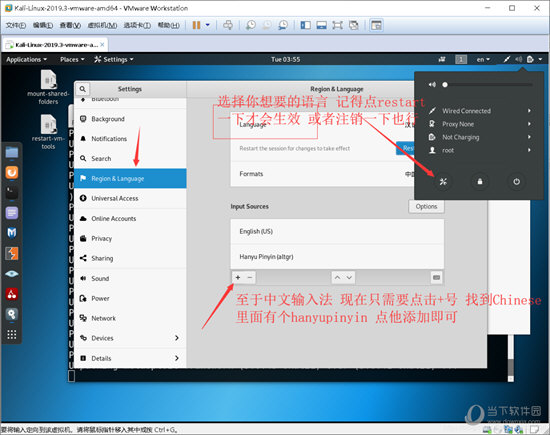Open VMware 帮助(H) menu
This screenshot has width=550, height=435.
click(x=168, y=25)
